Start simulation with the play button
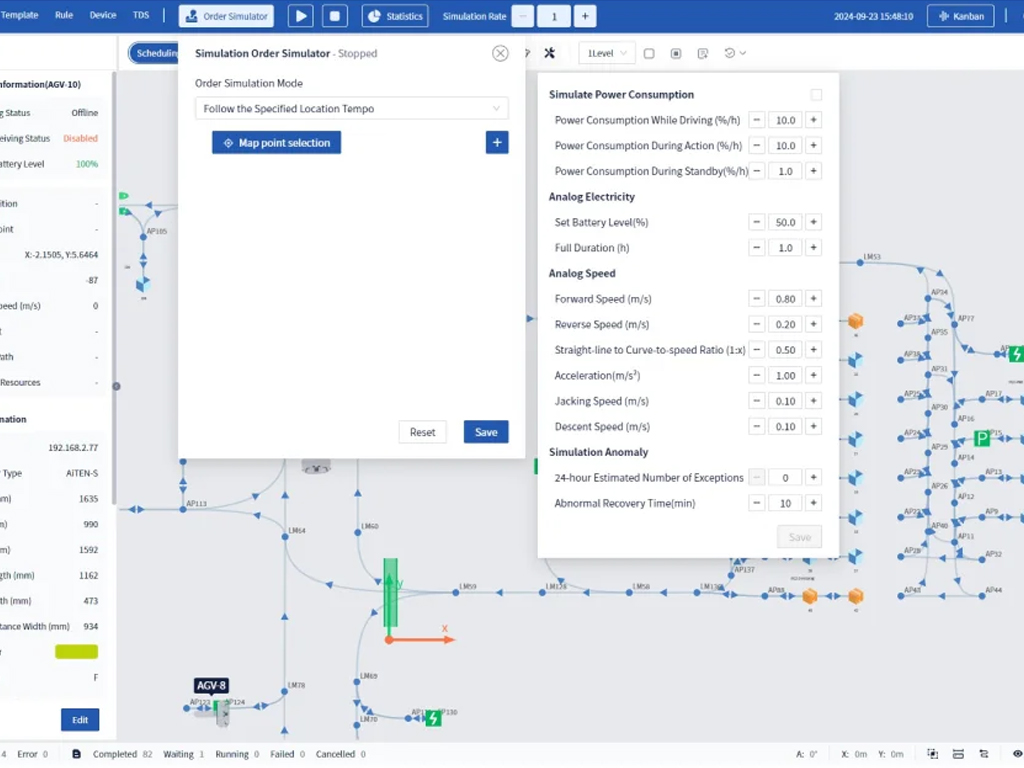 300,16
